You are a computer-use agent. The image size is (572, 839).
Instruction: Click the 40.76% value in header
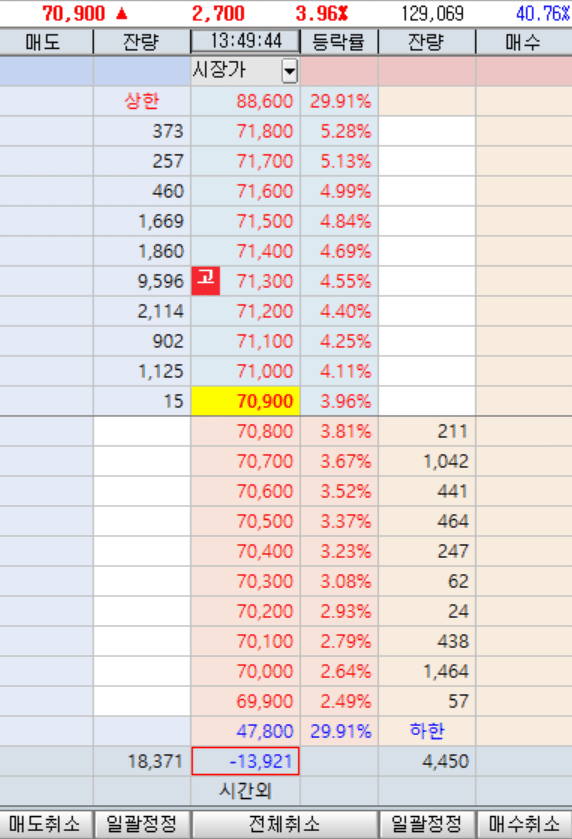[x=543, y=13]
